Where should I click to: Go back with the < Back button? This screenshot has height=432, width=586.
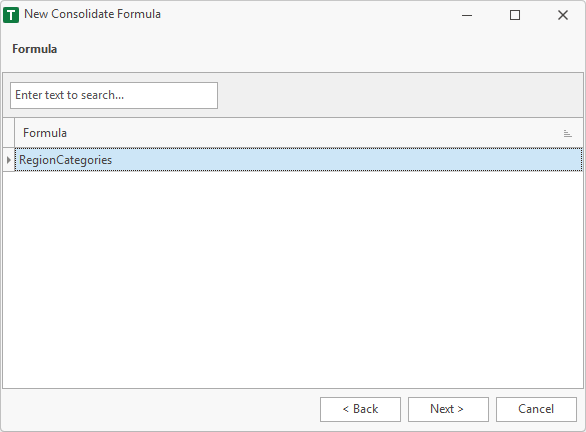tap(360, 409)
